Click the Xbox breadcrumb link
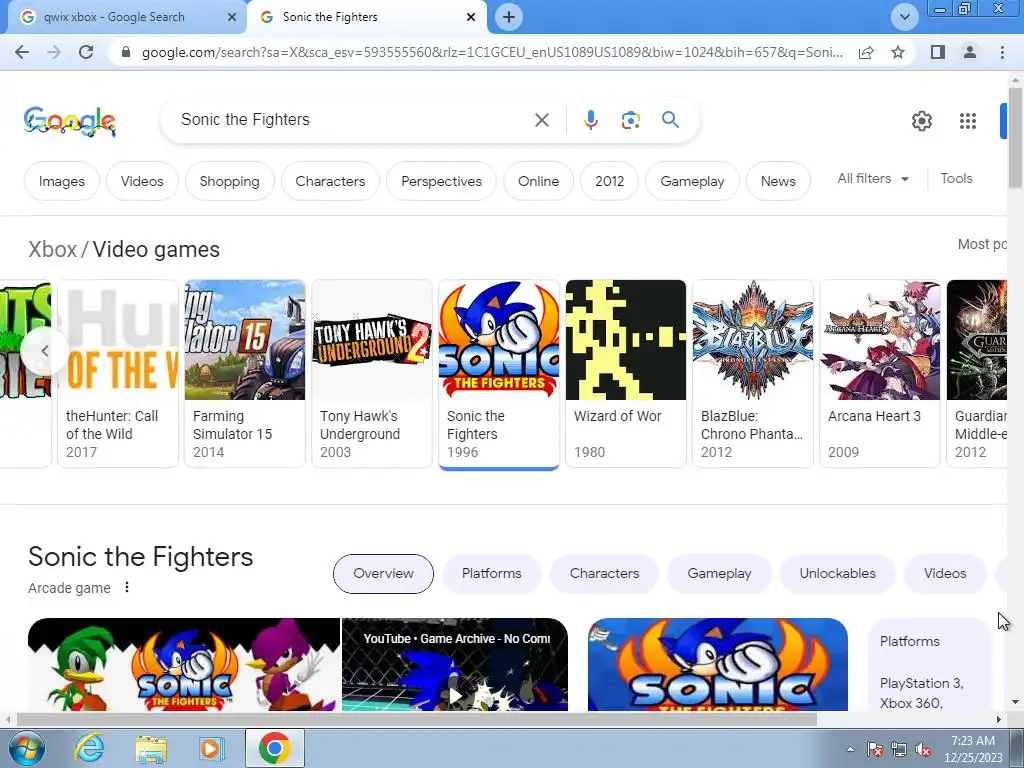This screenshot has width=1024, height=768. pos(52,249)
